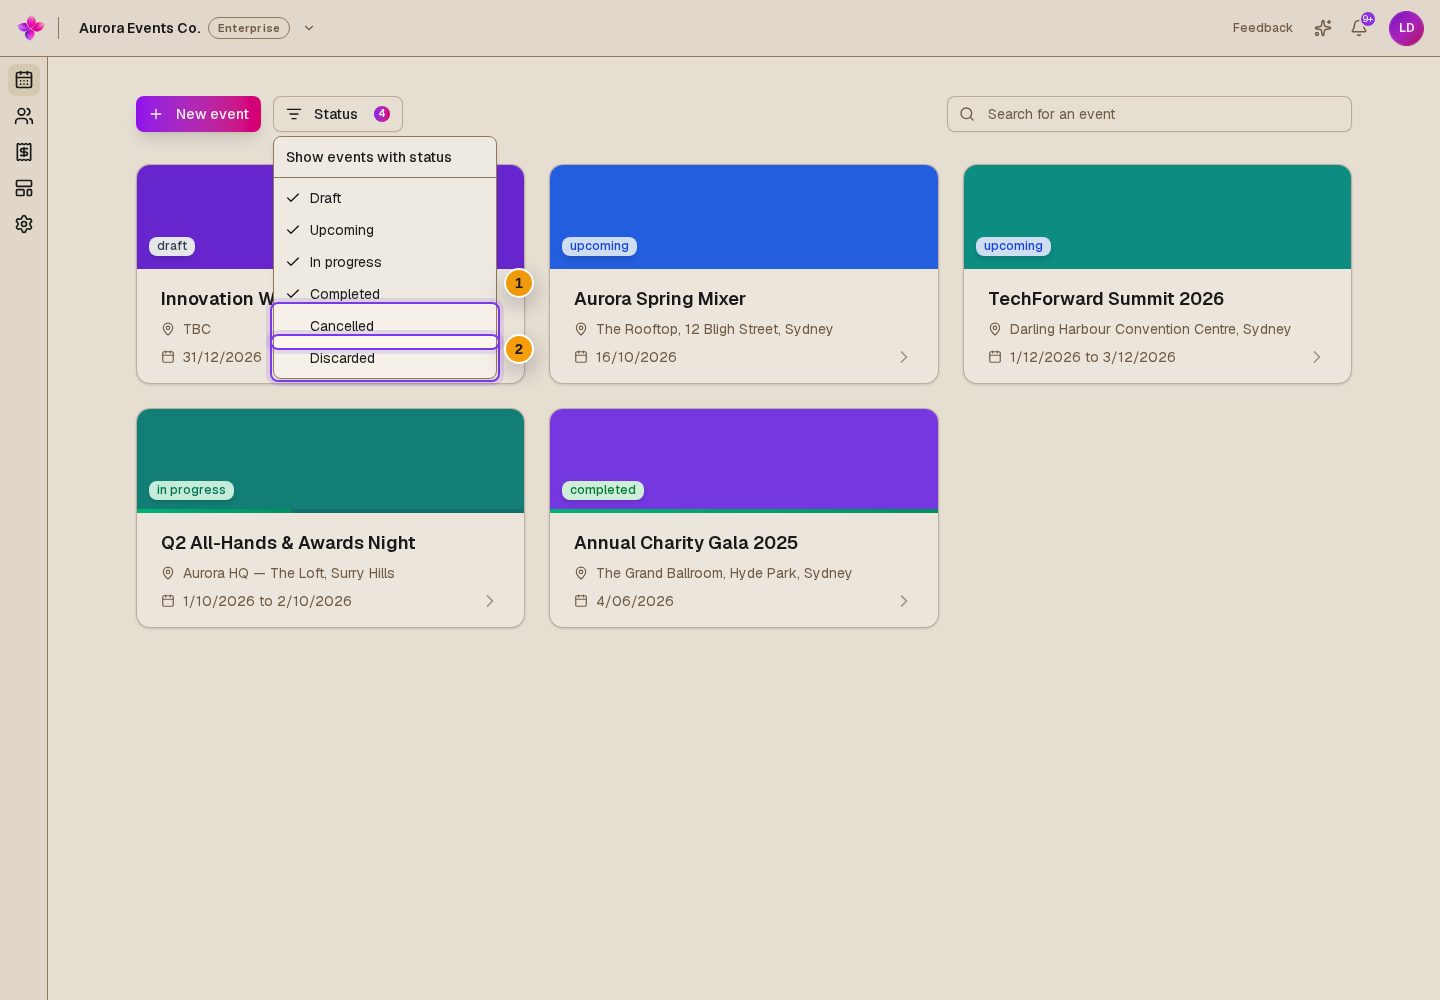Click the Show events with status heading
The width and height of the screenshot is (1440, 1000).
click(369, 157)
